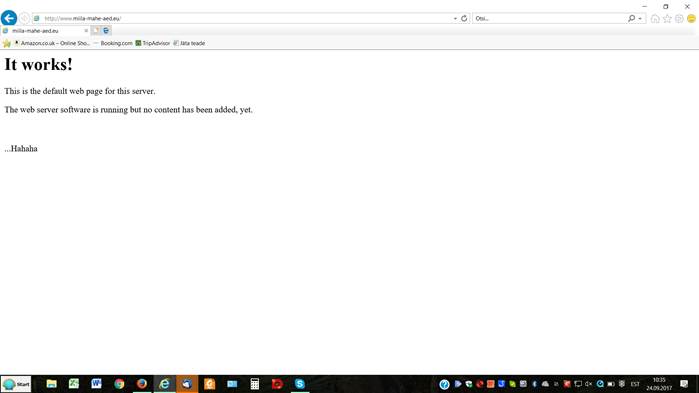699x393 pixels.
Task: Add page to favorites bar star
Action: pyautogui.click(x=7, y=43)
